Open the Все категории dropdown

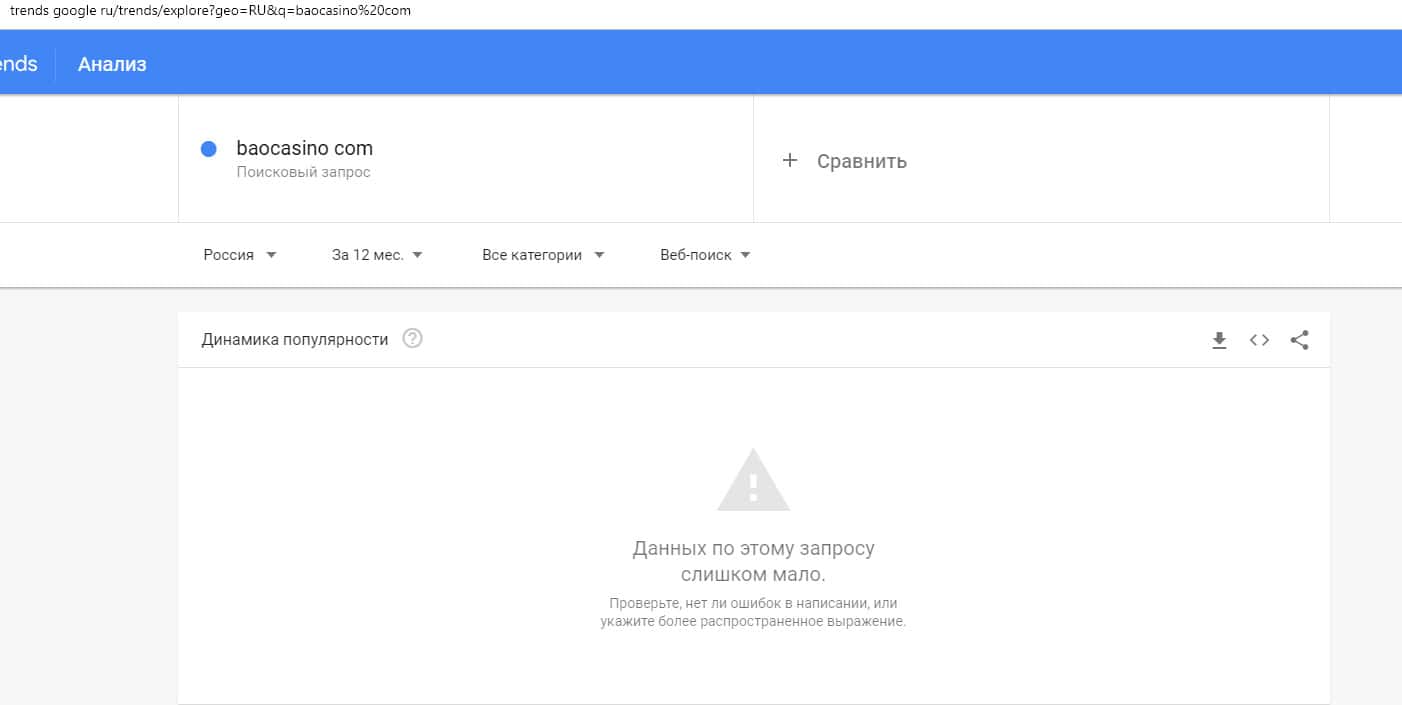pyautogui.click(x=543, y=255)
